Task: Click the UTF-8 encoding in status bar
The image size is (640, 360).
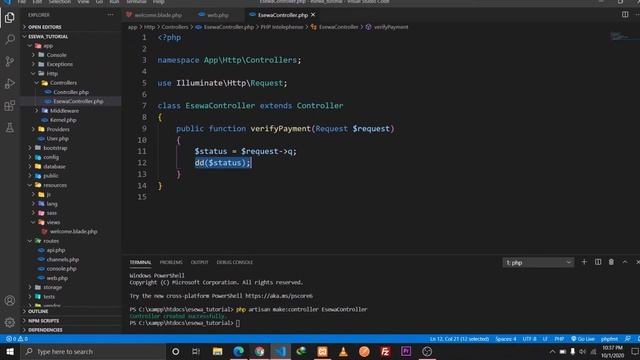Action: [x=529, y=339]
